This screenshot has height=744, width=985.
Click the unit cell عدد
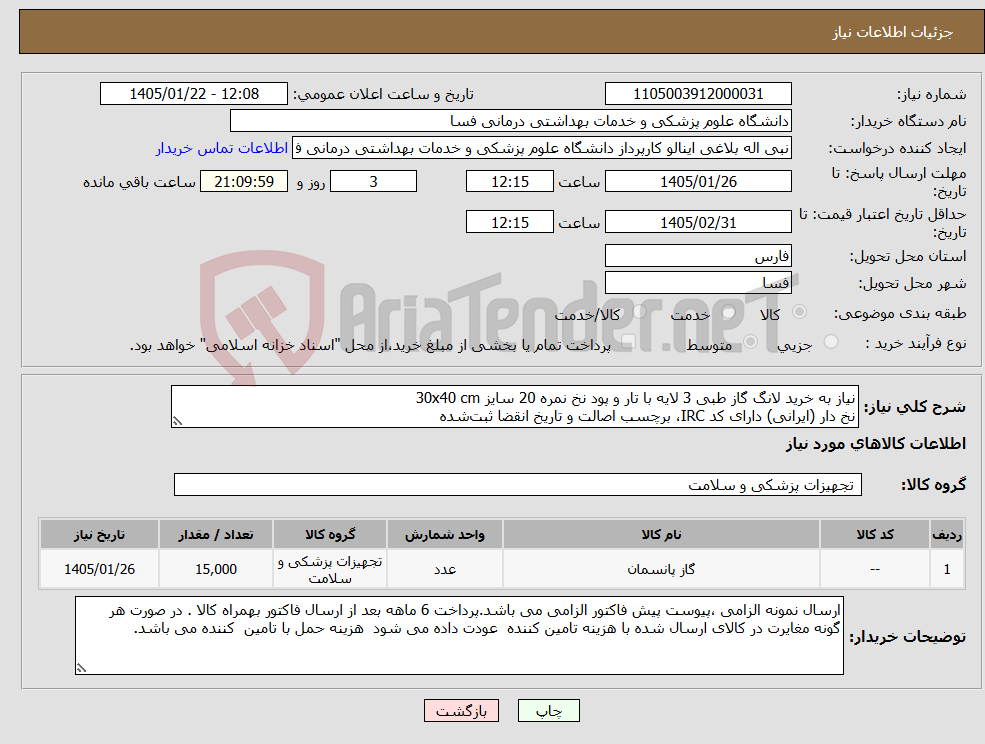tap(445, 569)
